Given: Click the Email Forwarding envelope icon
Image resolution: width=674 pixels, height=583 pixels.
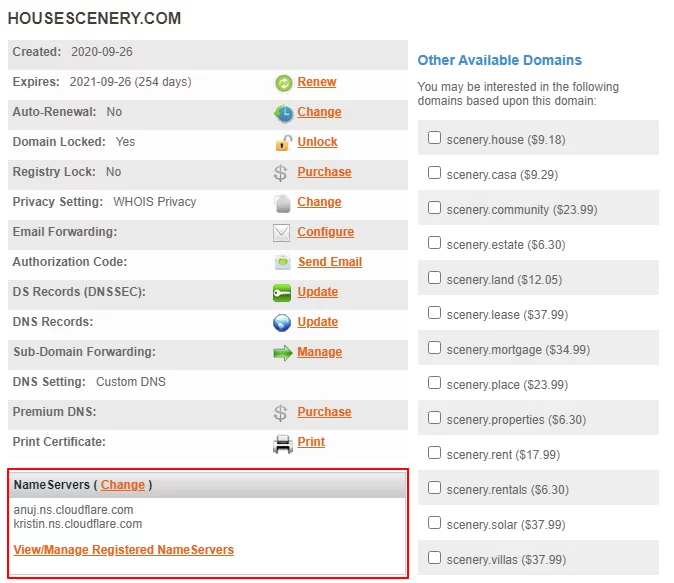Looking at the screenshot, I should click(282, 233).
